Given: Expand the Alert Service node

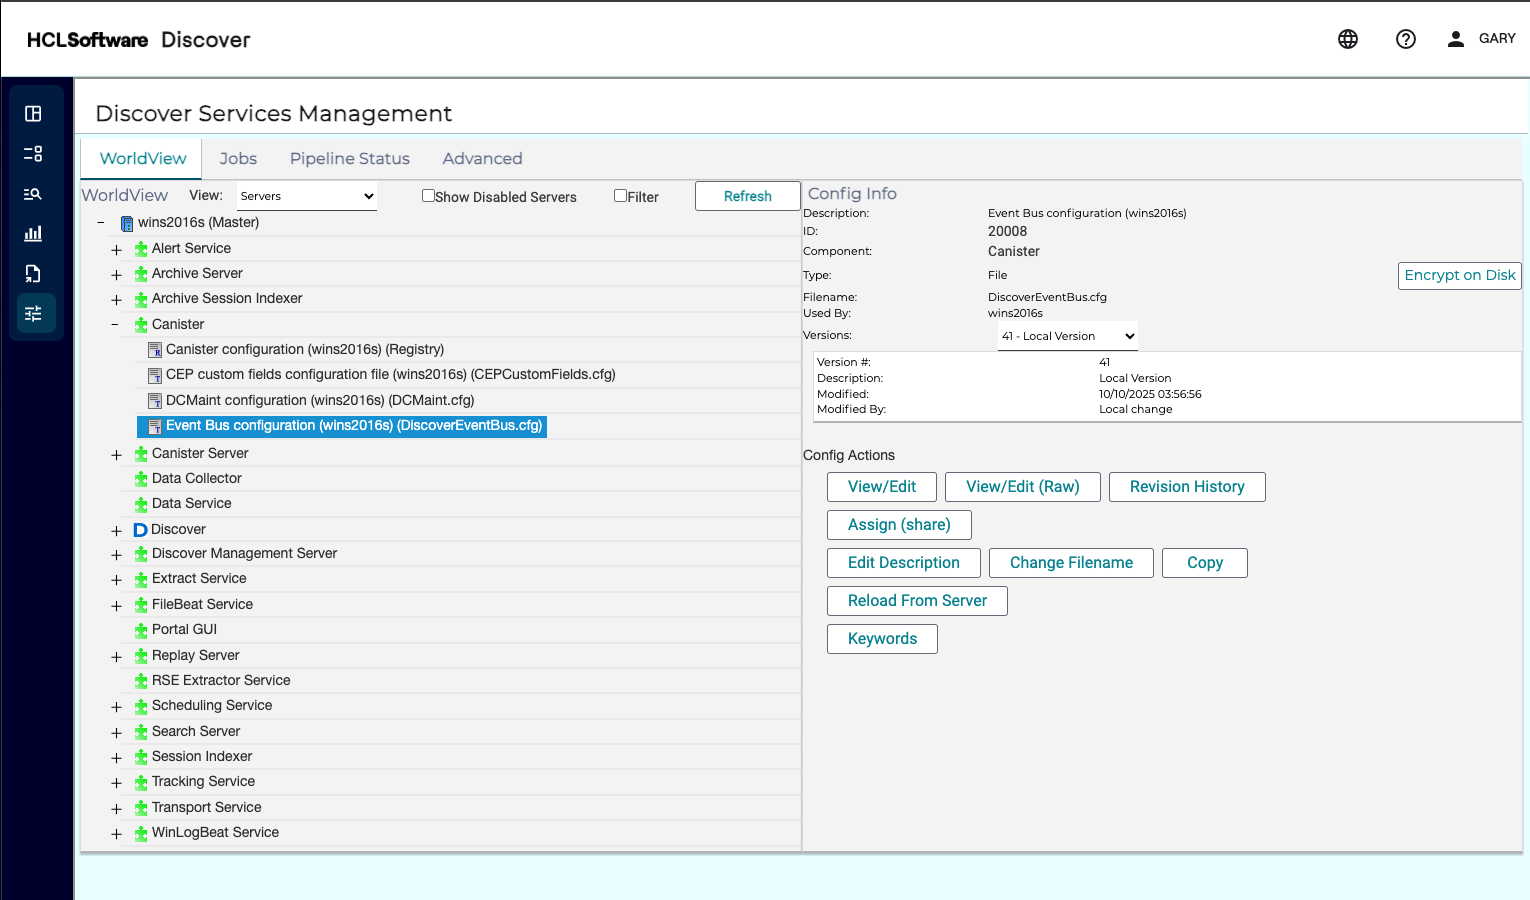Looking at the screenshot, I should (x=116, y=250).
